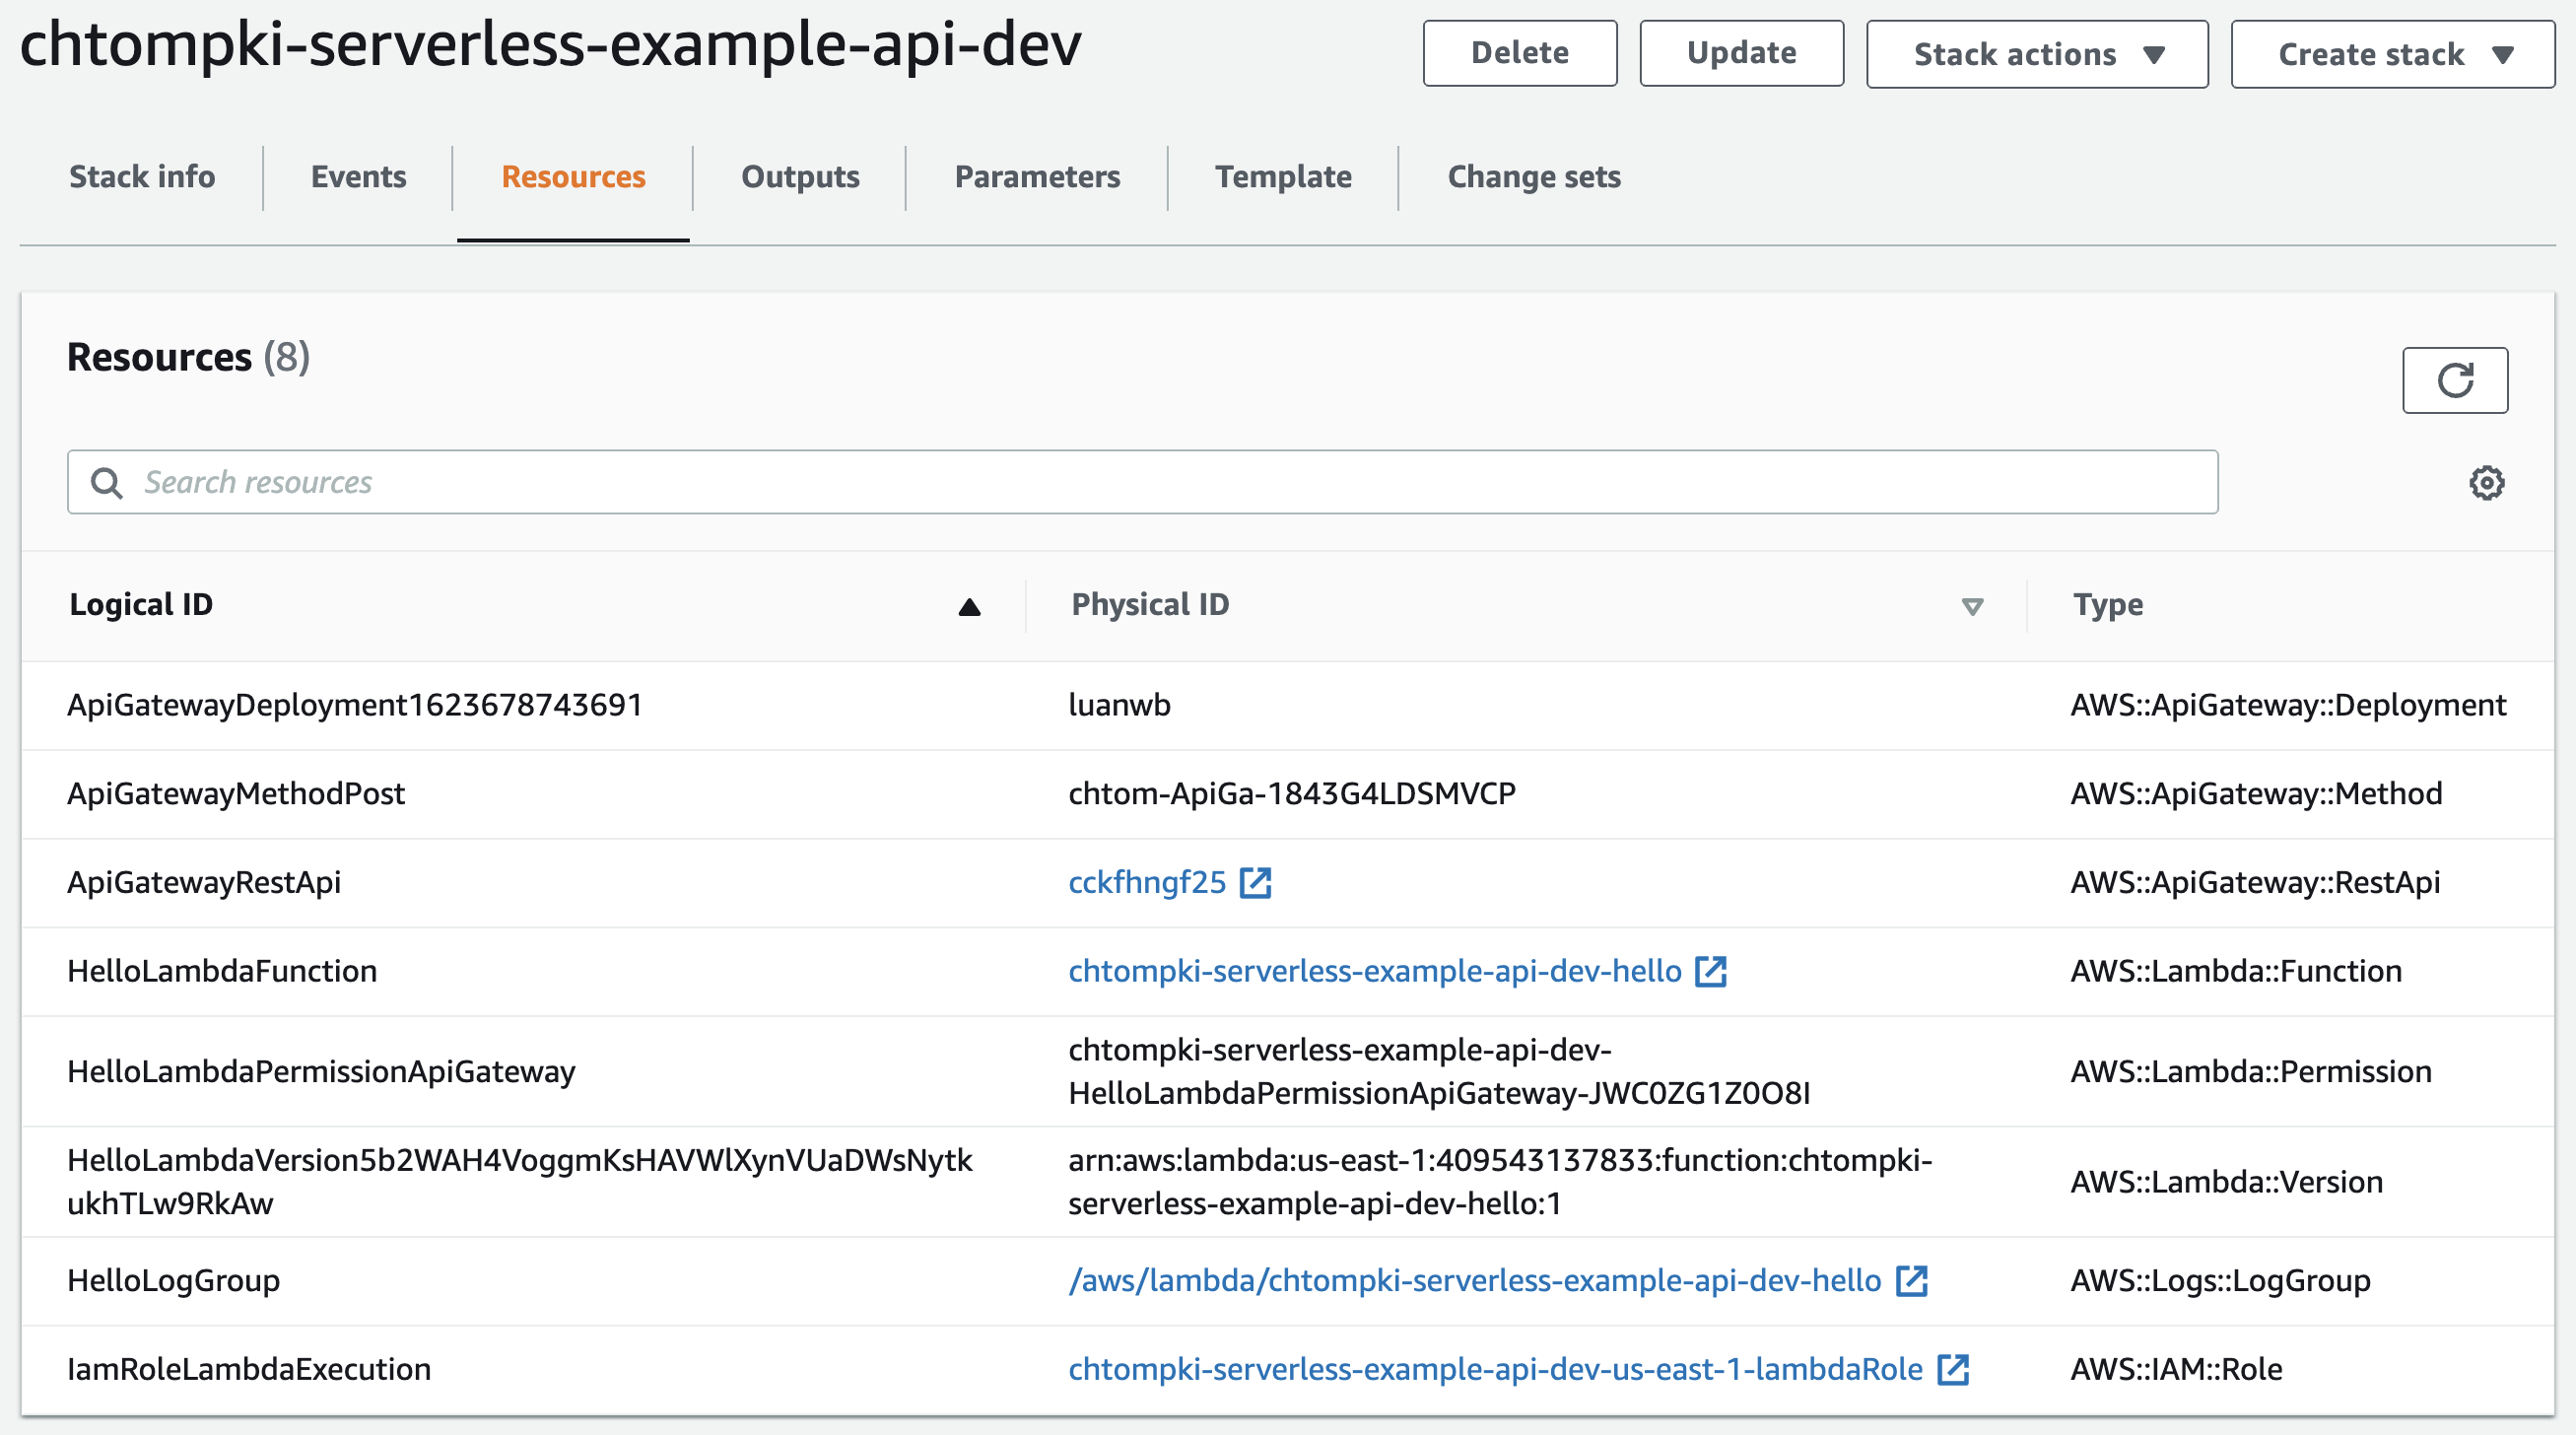Open the cckfhngf25 REST API link
2576x1435 pixels.
tap(1146, 882)
